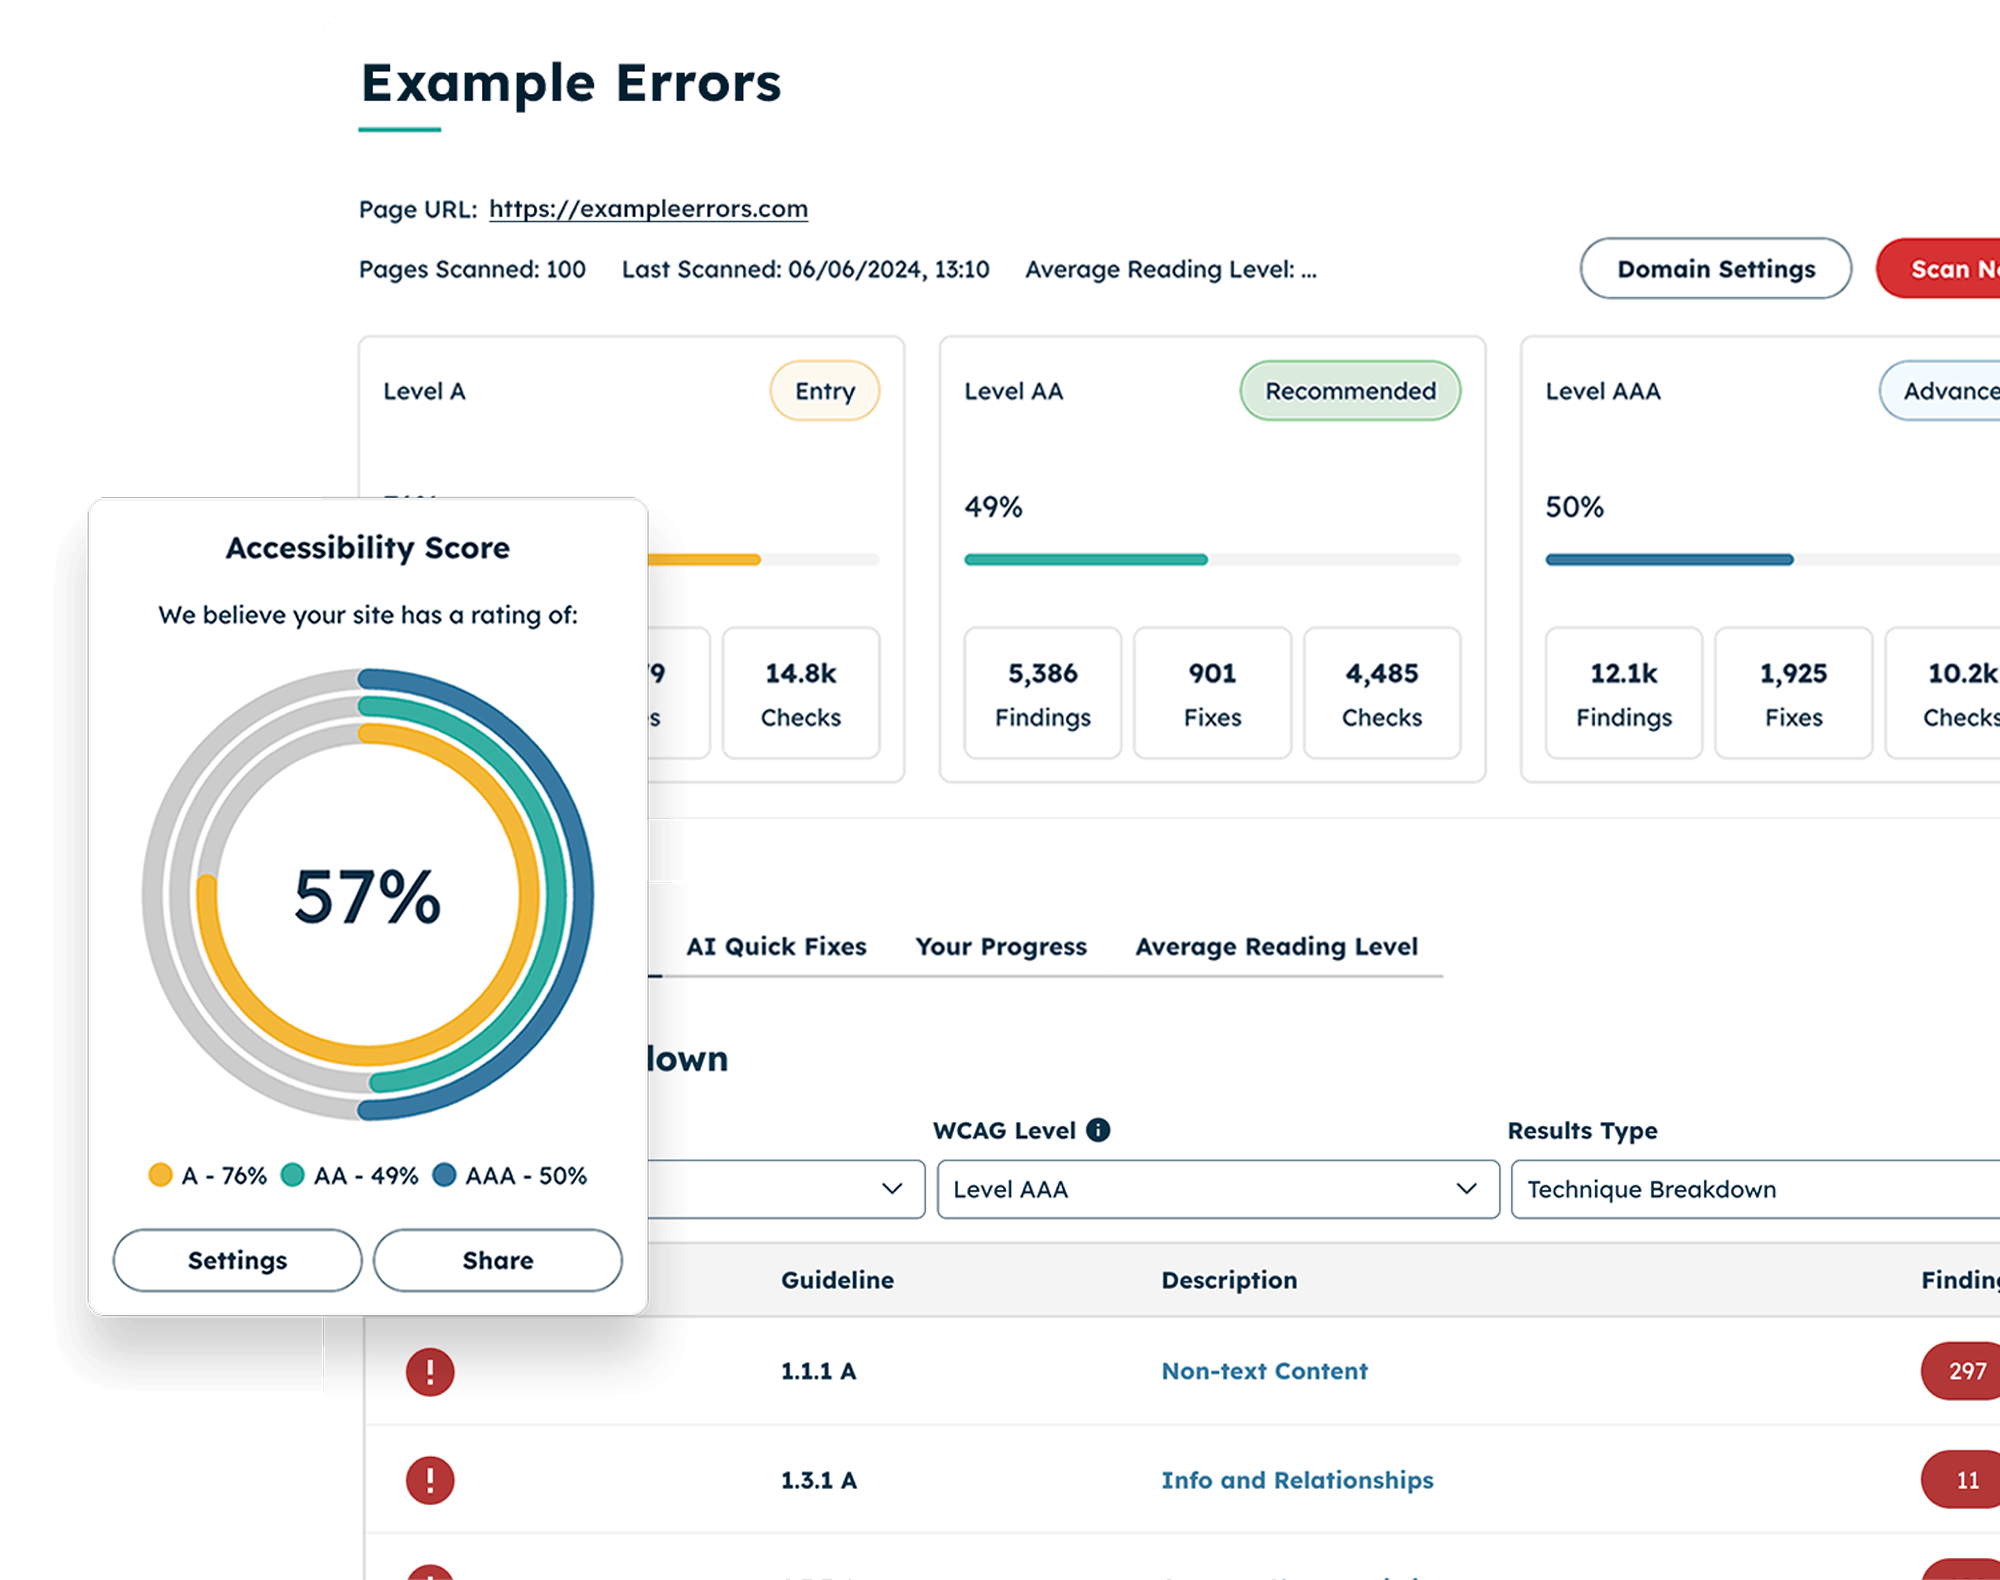Open the Info and Relationships link
Viewport: 2000px width, 1580px height.
tap(1297, 1480)
